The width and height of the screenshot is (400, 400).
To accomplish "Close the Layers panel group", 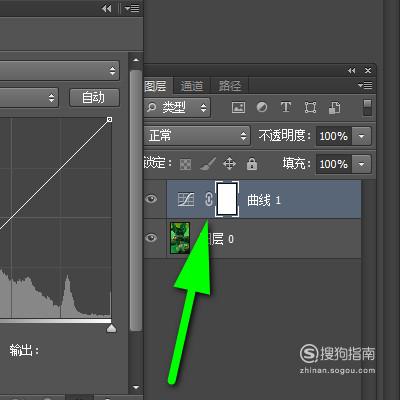I will pyautogui.click(x=368, y=71).
